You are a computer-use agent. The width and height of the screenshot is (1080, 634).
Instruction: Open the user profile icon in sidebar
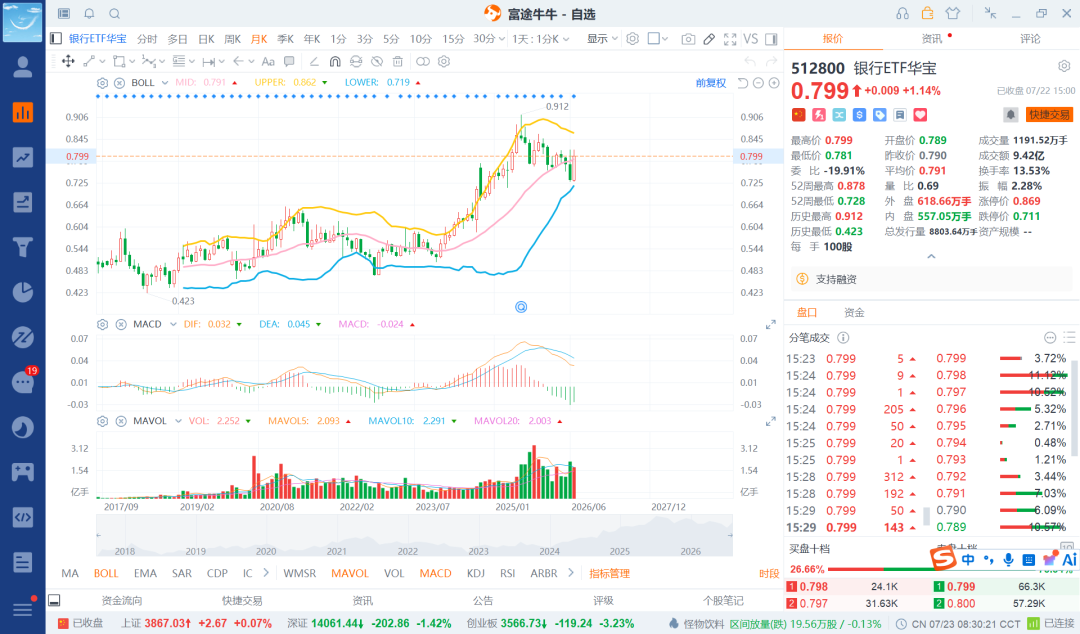click(x=23, y=67)
